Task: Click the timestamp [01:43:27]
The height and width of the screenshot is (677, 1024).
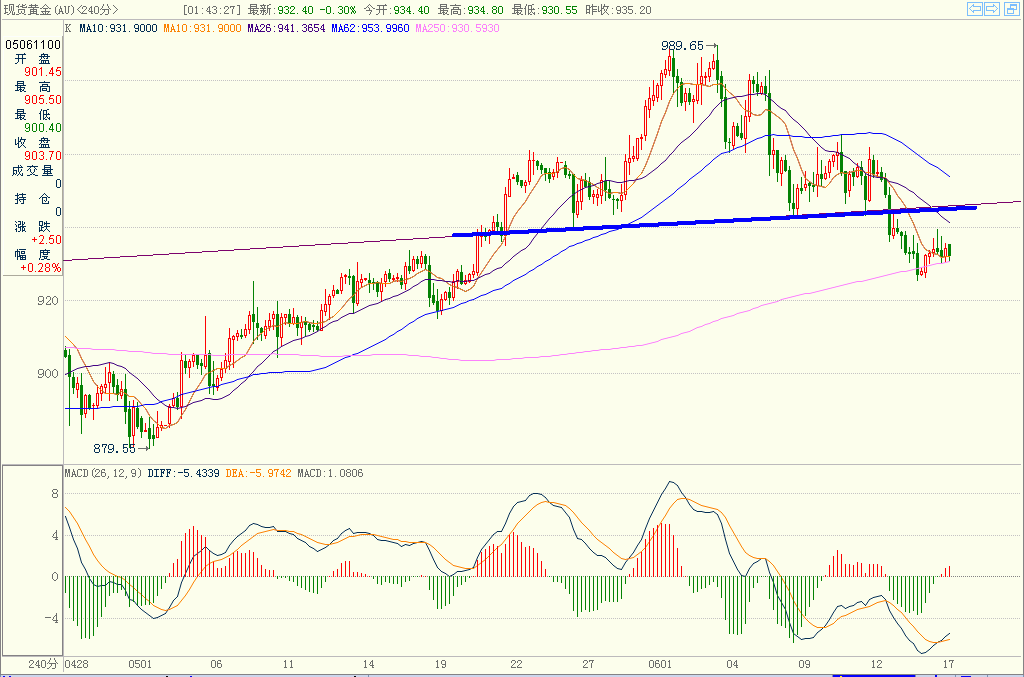Action: pyautogui.click(x=212, y=10)
